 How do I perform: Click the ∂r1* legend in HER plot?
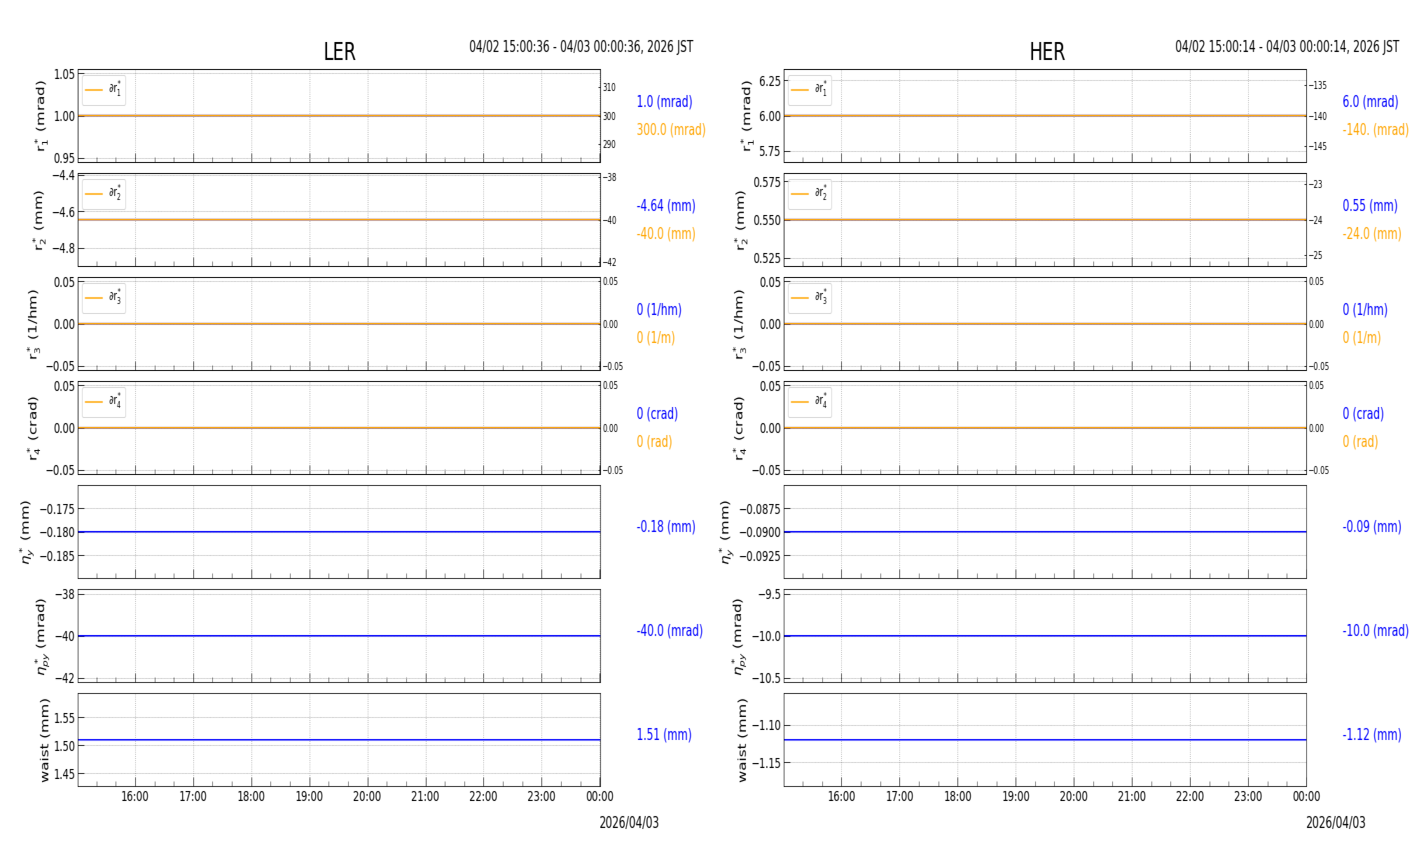click(809, 90)
